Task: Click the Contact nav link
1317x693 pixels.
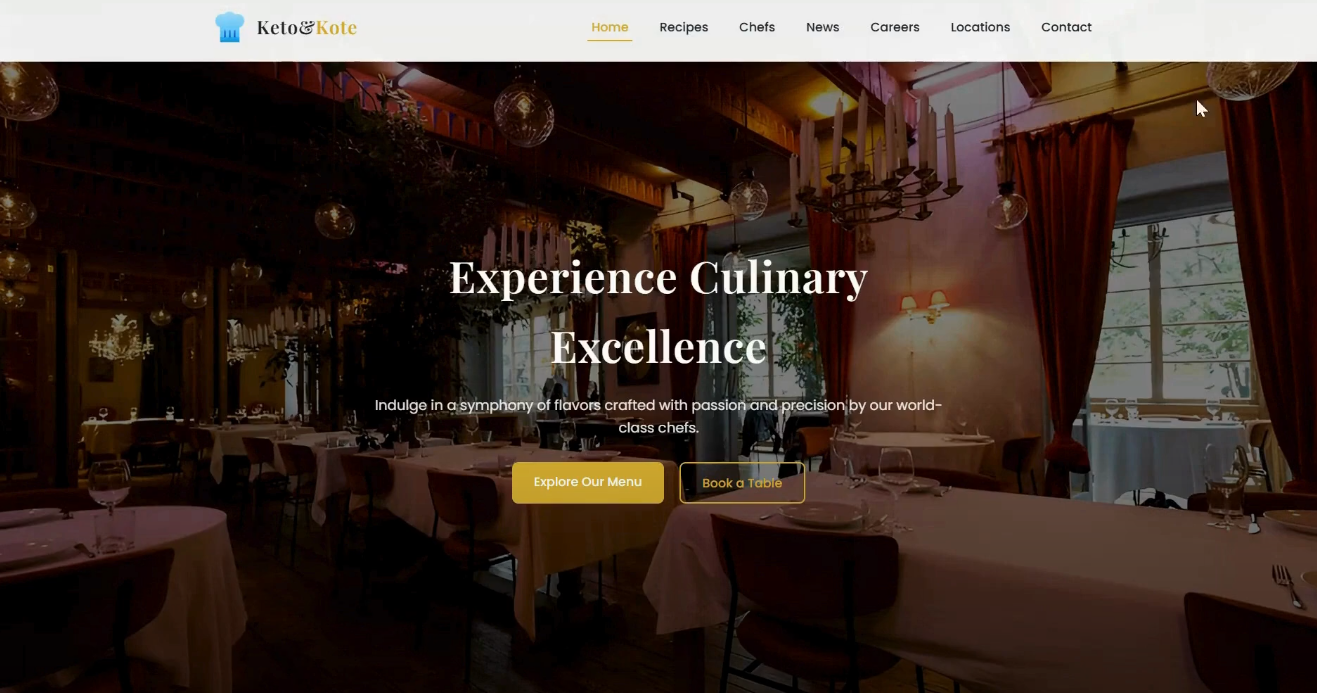Action: [1066, 27]
